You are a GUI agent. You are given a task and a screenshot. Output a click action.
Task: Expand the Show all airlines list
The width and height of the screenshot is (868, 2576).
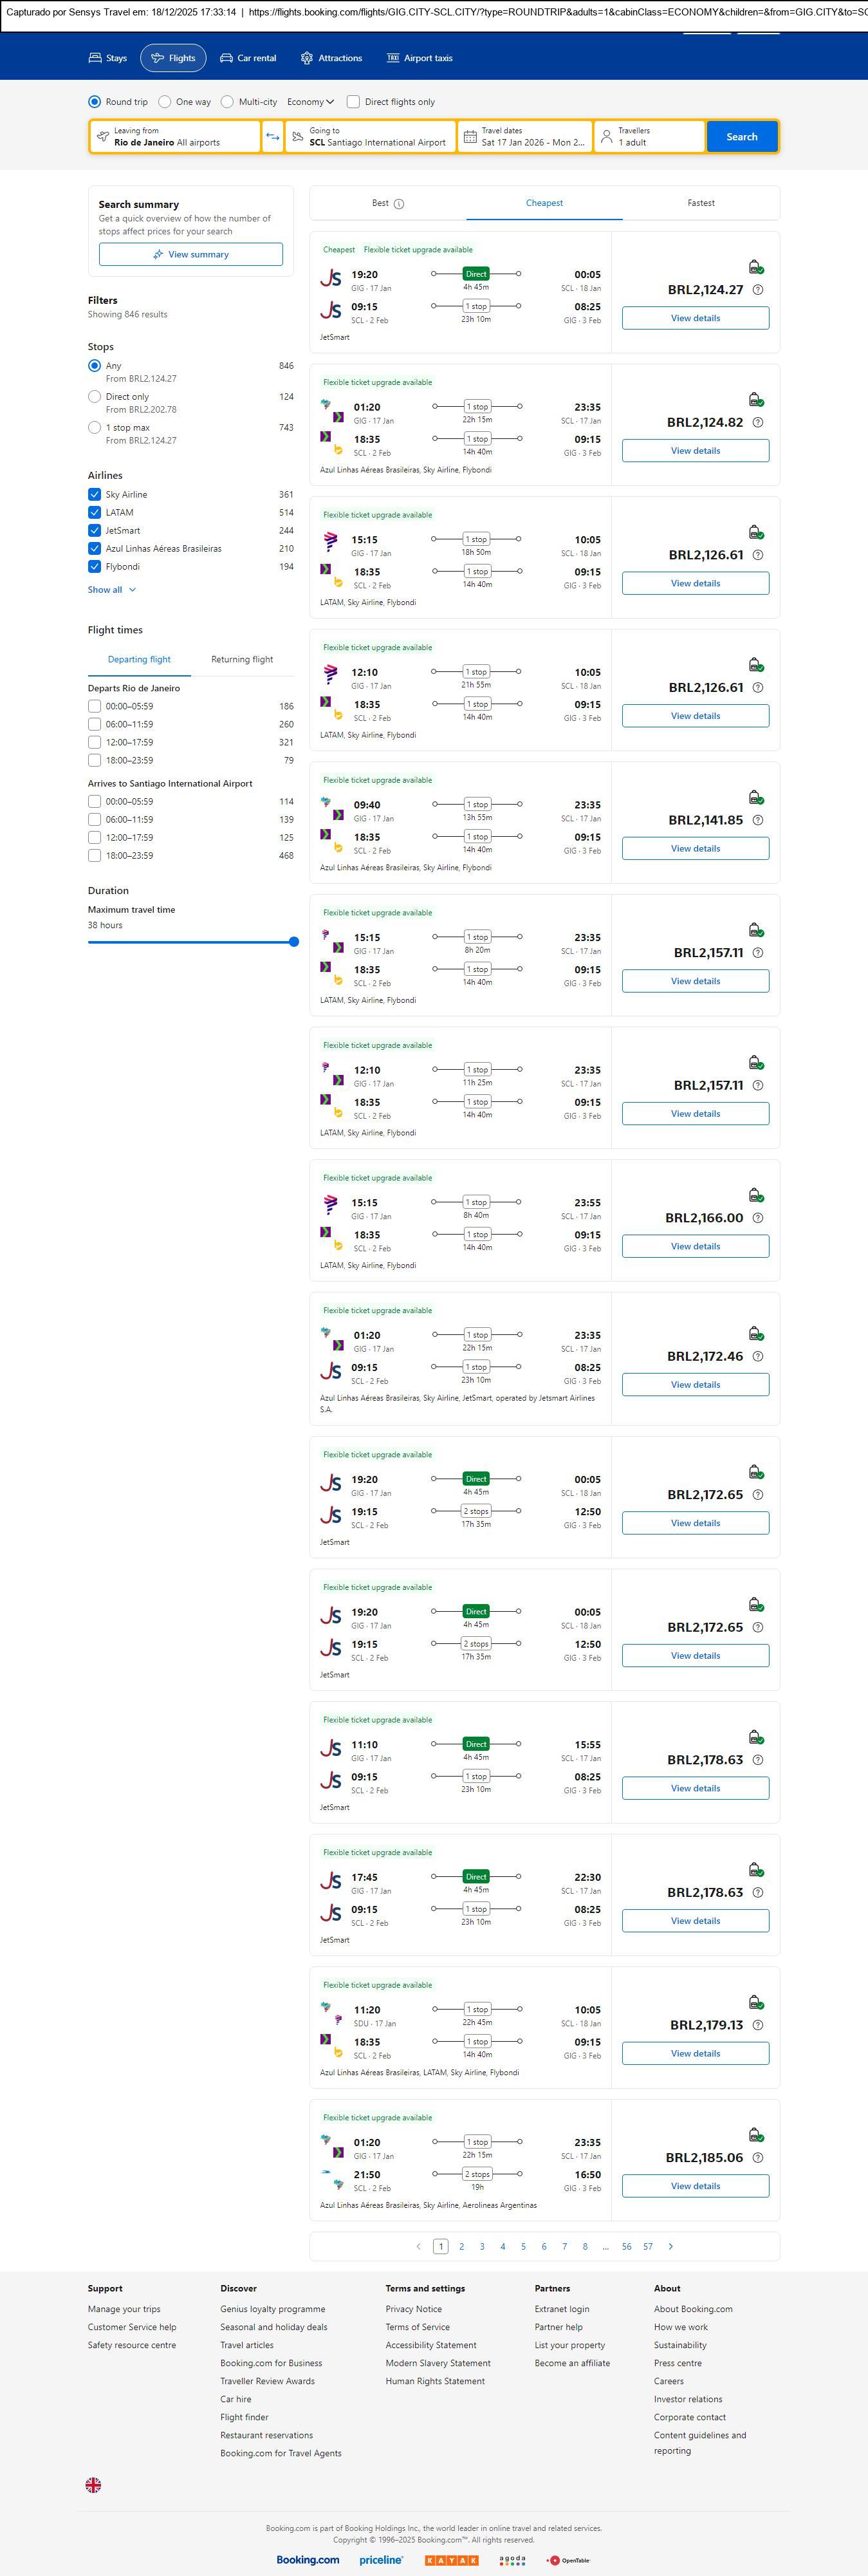coord(111,590)
